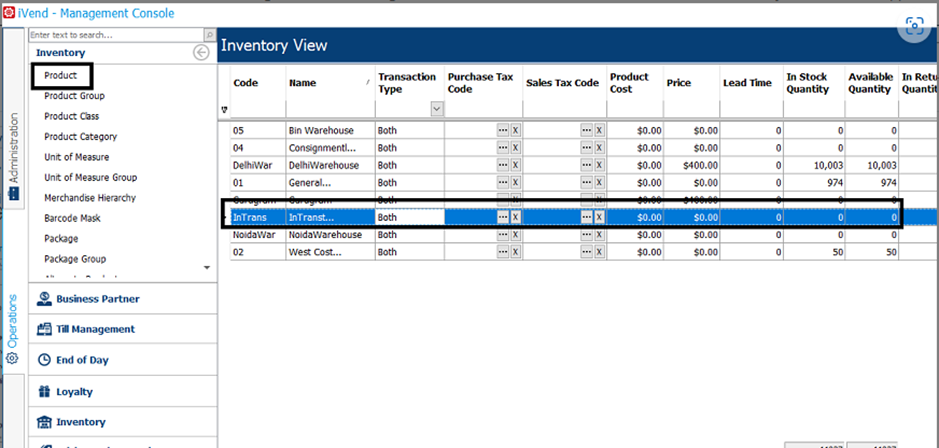Open Sales Tax Code lookup for West Cost row
This screenshot has width=939, height=448.
586,252
